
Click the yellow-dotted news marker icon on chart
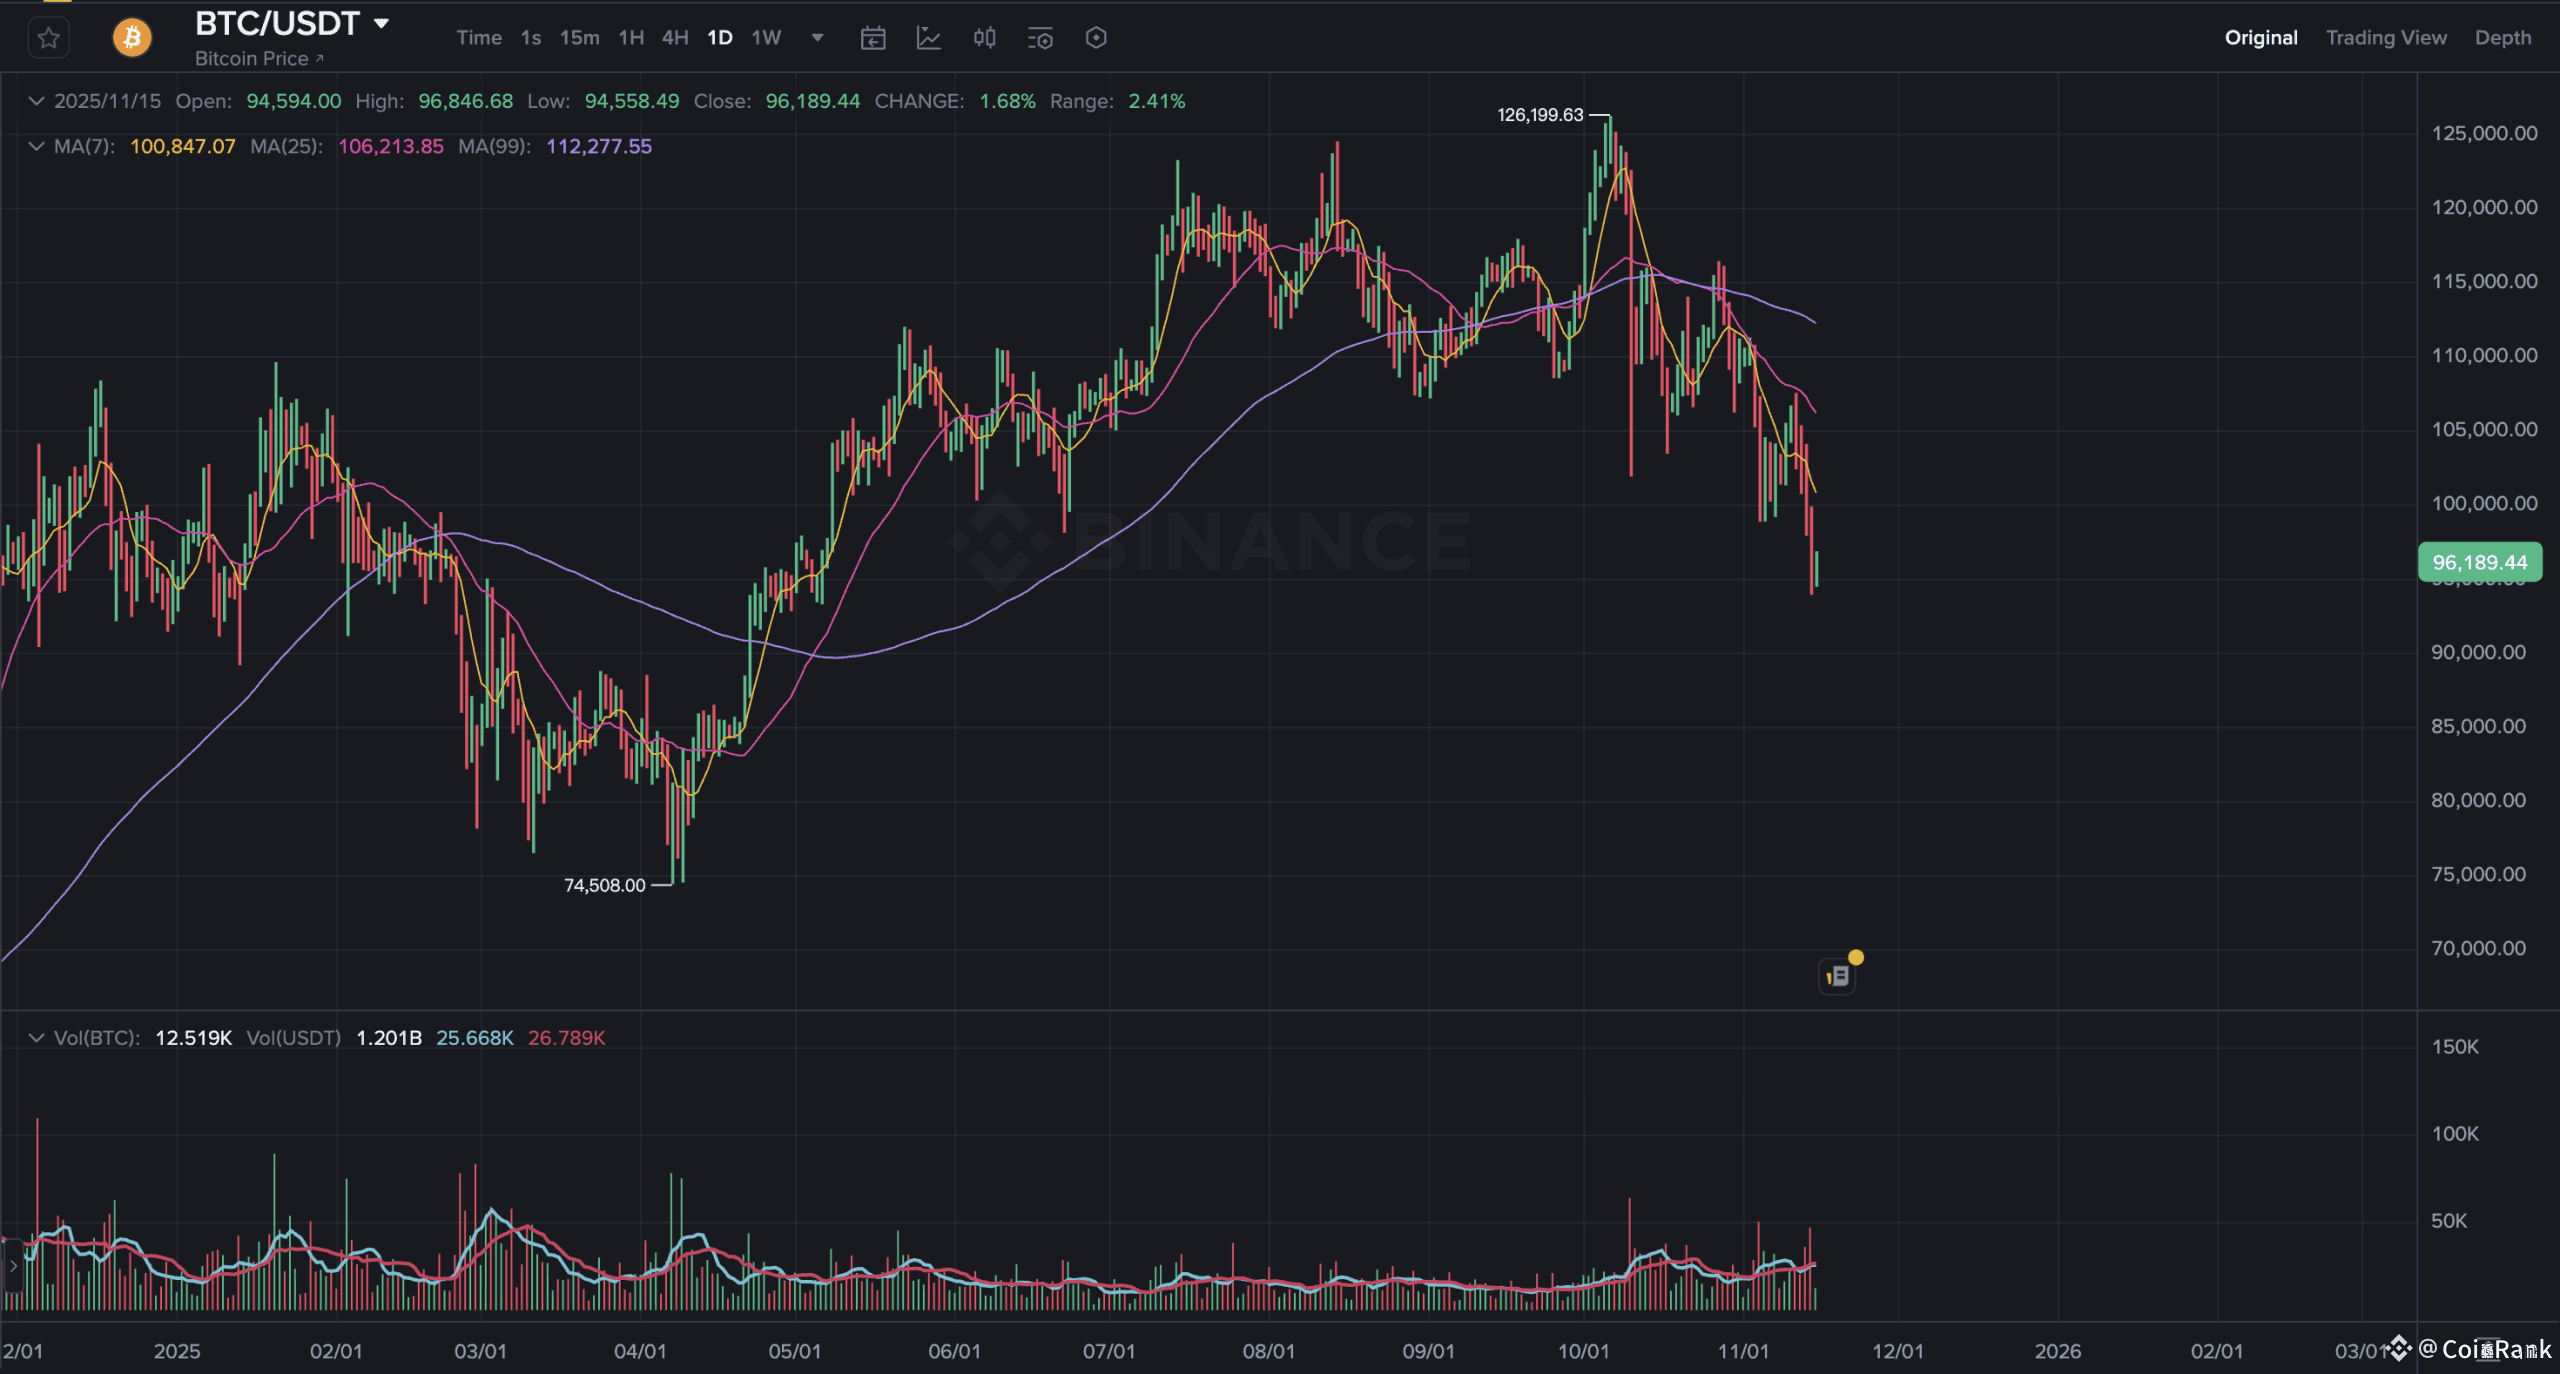1838,975
